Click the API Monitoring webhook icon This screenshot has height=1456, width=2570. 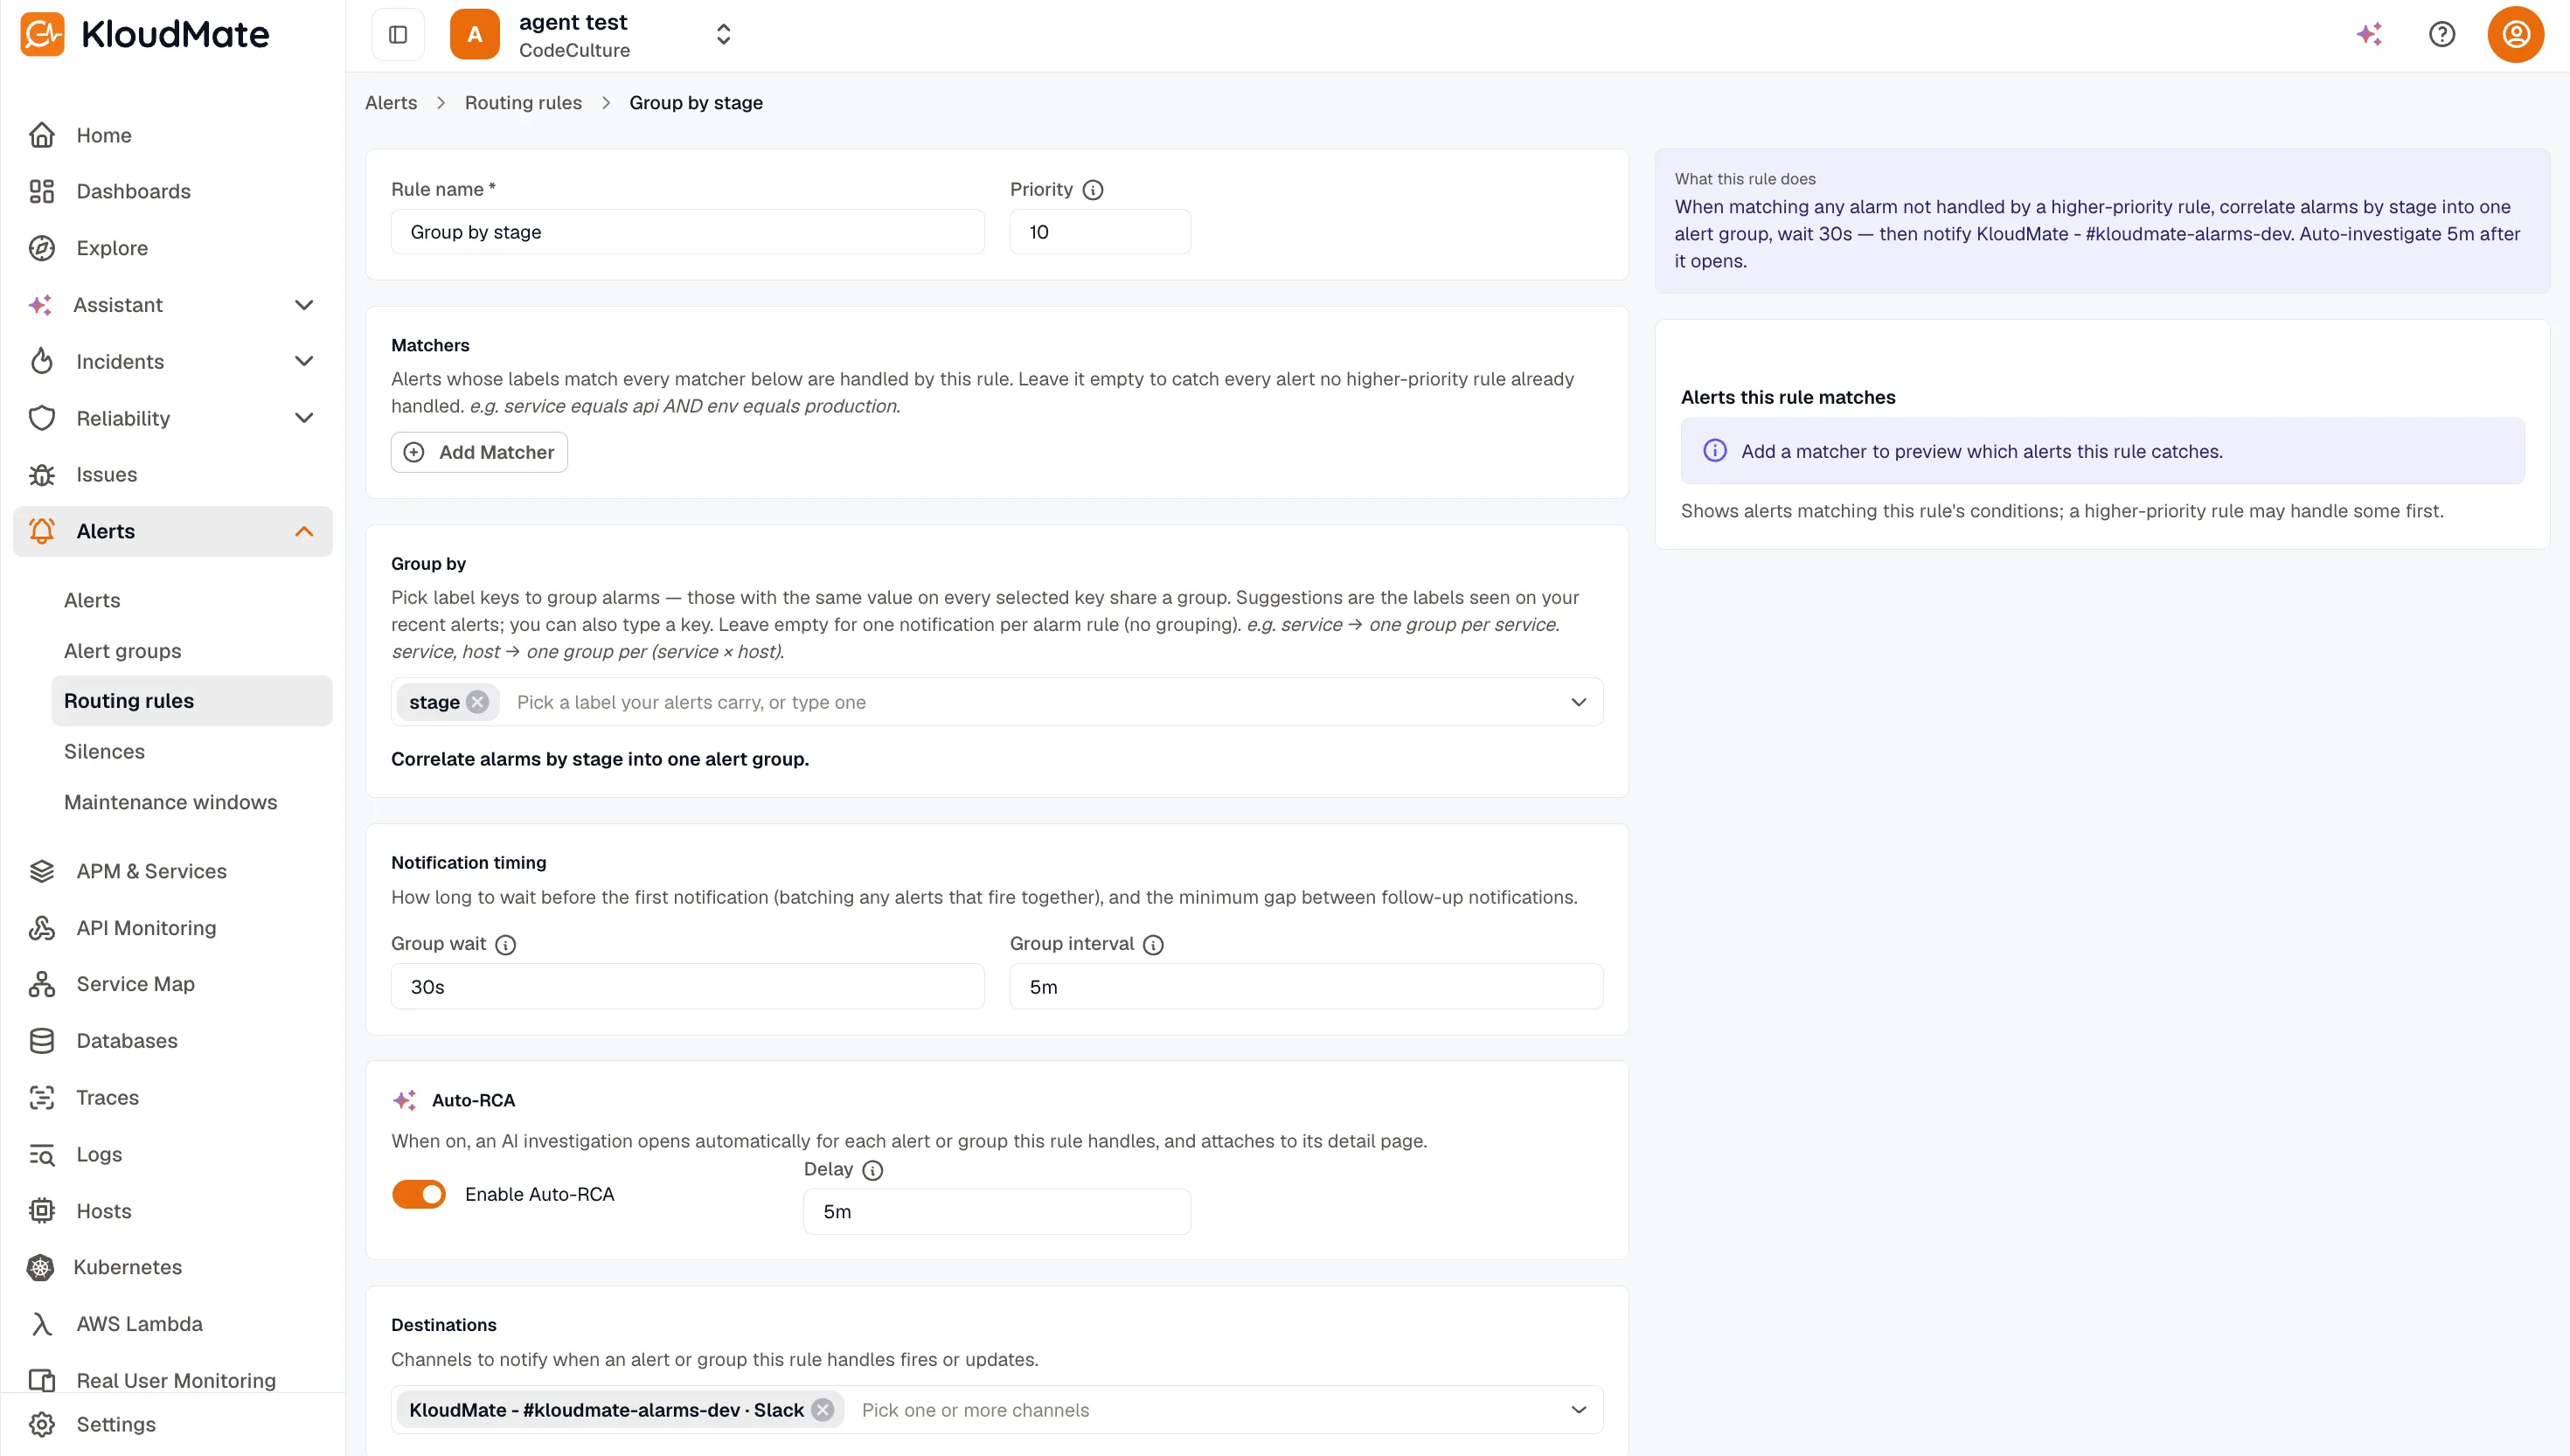click(x=42, y=928)
